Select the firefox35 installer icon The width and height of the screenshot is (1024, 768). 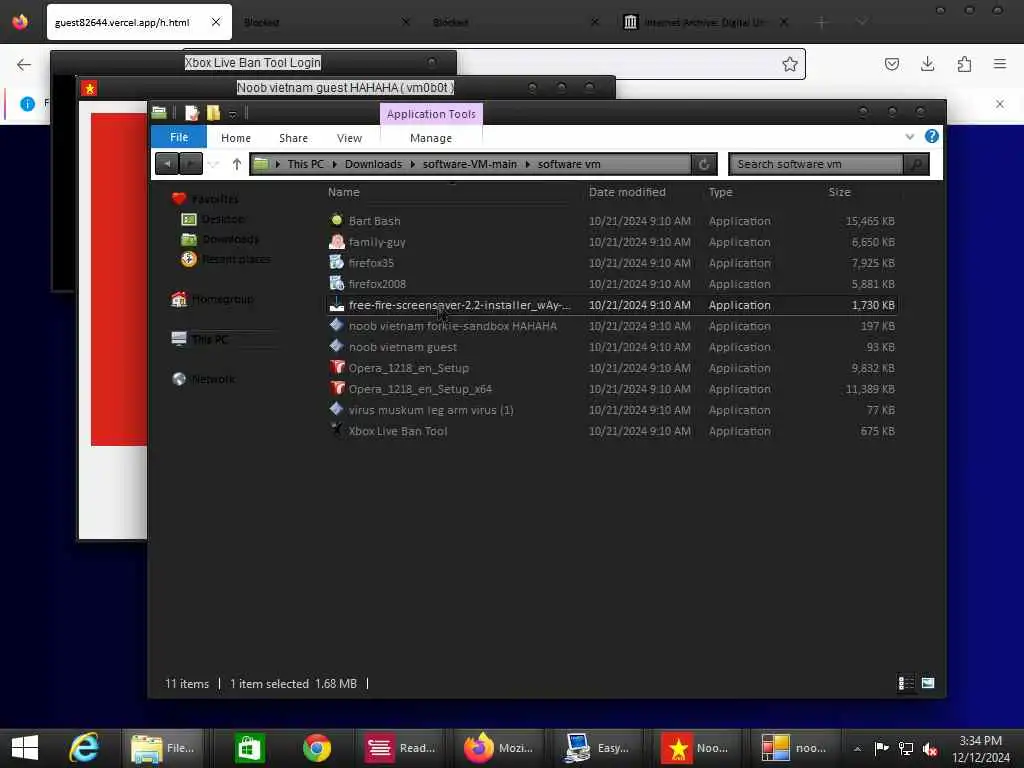tap(336, 263)
